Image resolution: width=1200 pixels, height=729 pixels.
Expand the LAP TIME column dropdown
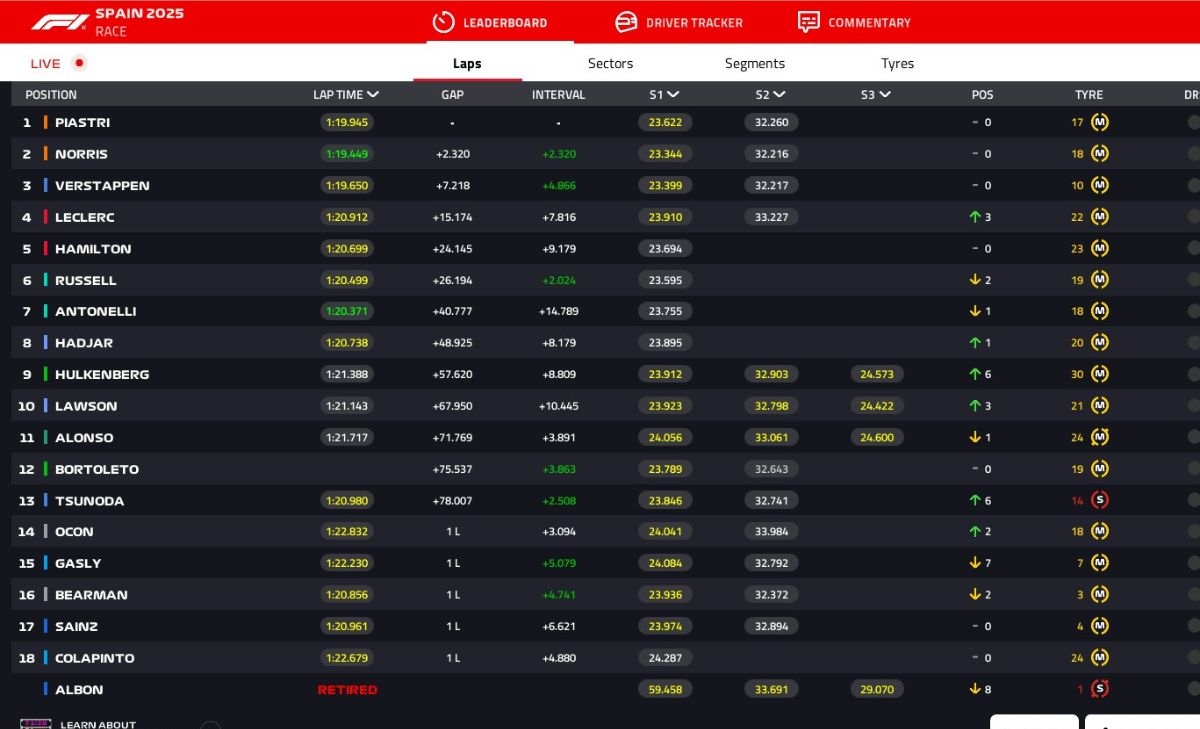[x=373, y=95]
